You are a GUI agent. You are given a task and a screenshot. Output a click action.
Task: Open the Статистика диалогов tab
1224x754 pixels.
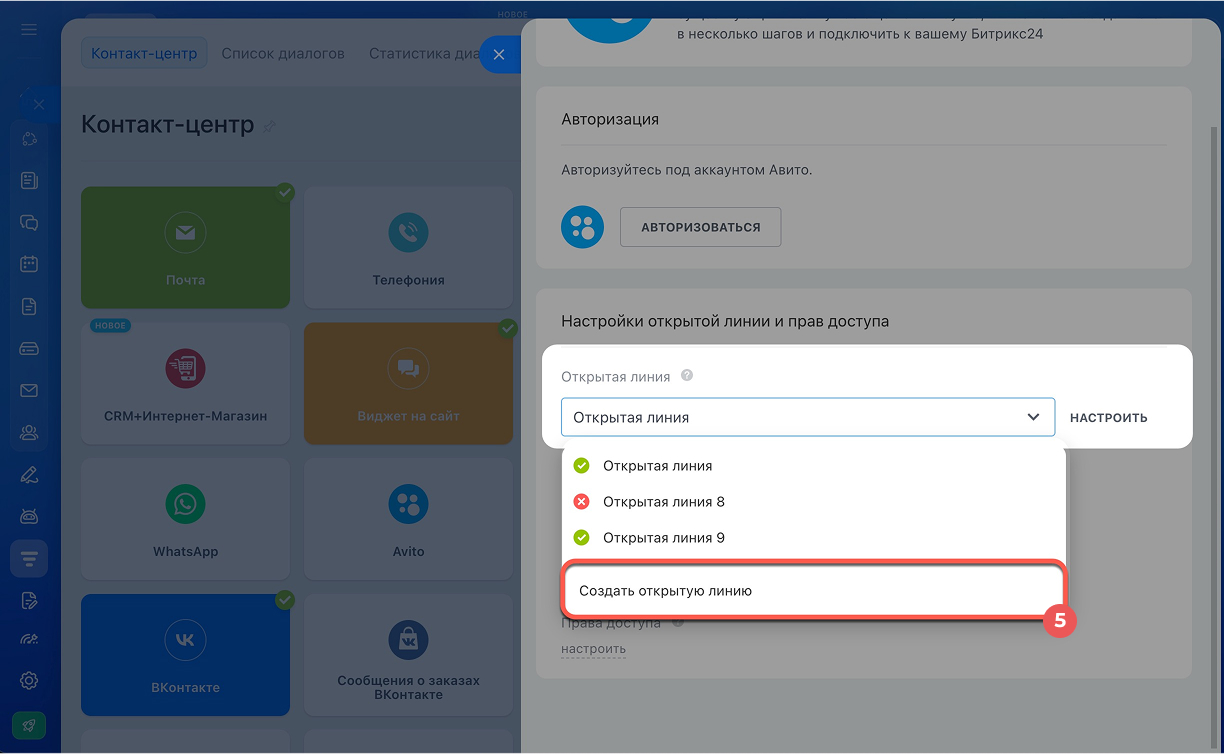click(425, 53)
